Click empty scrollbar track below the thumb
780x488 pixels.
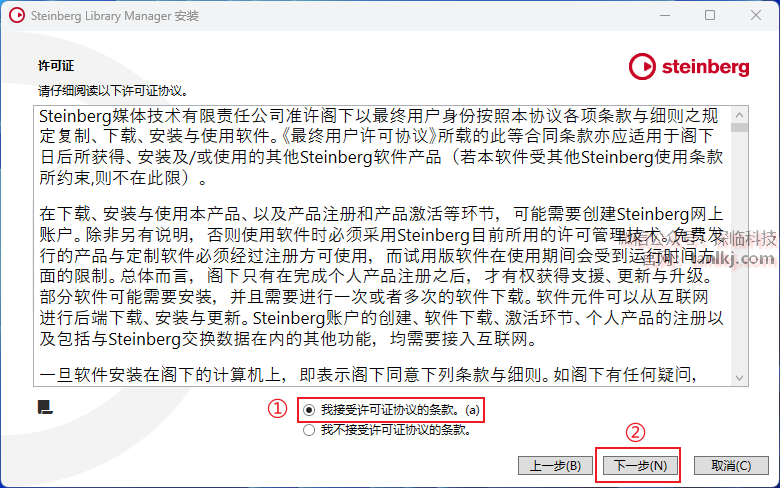click(x=739, y=251)
